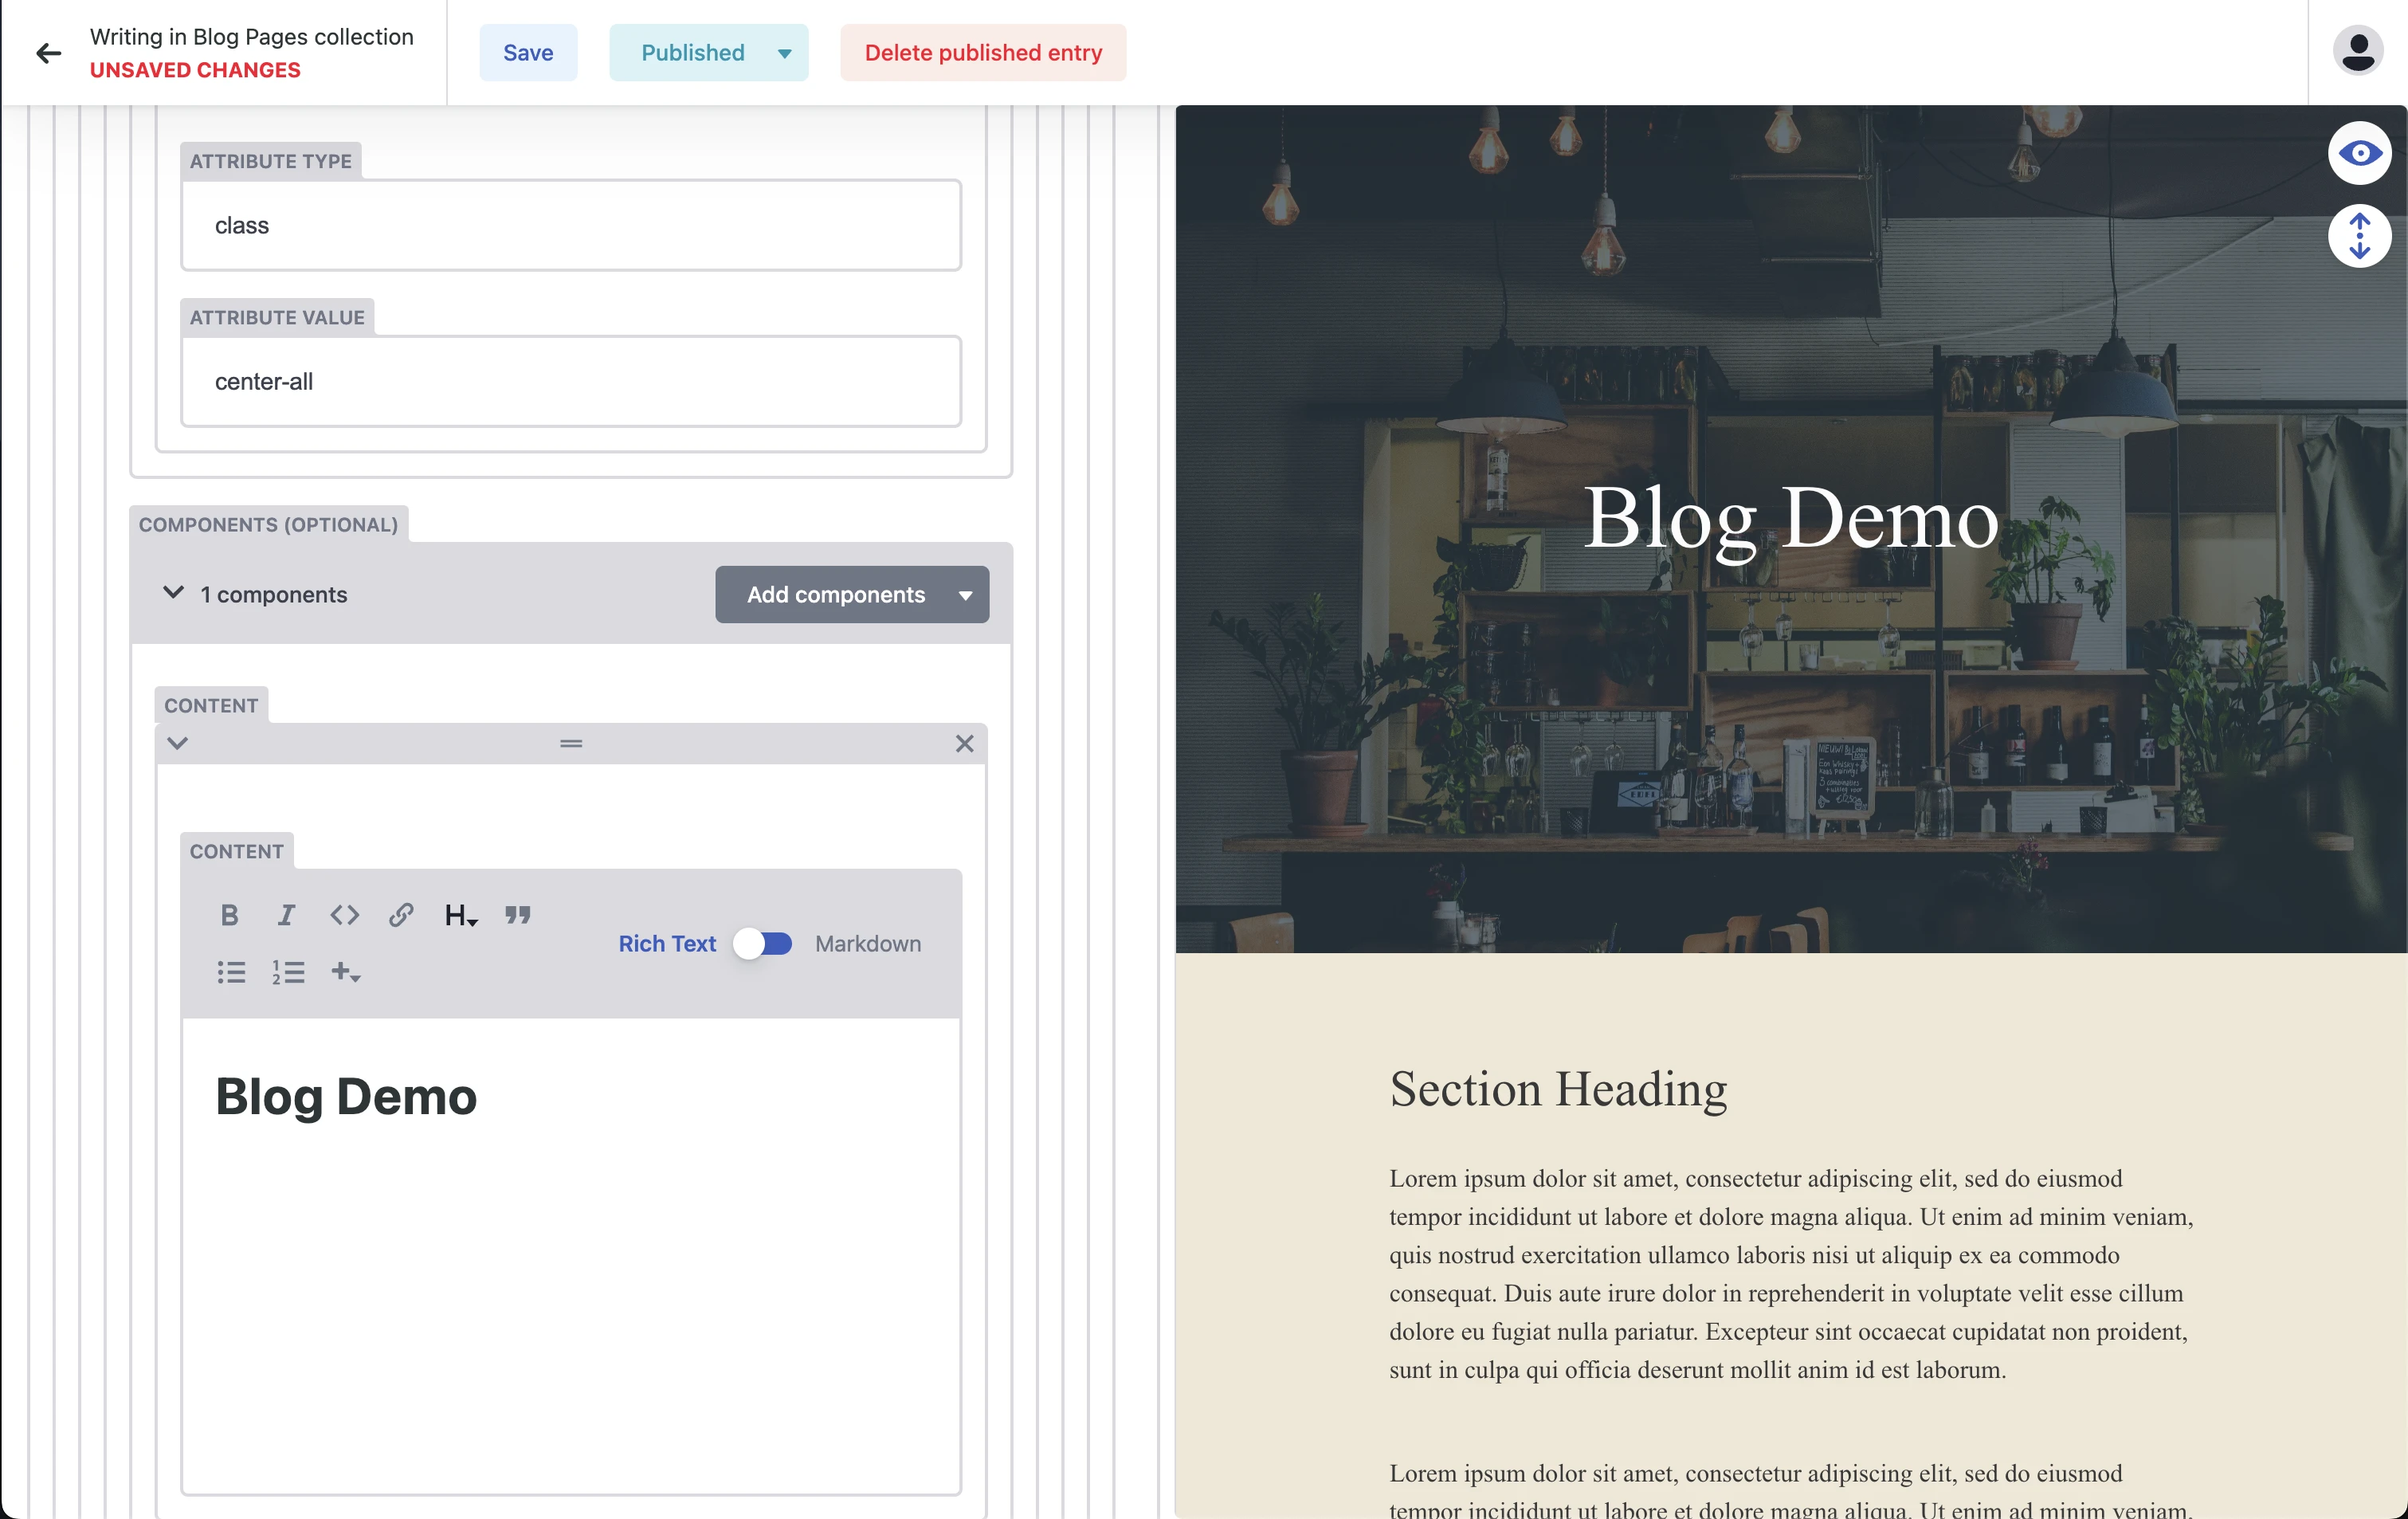This screenshot has width=2408, height=1519.
Task: Toggle scroll sync arrows icon
Action: point(2359,237)
